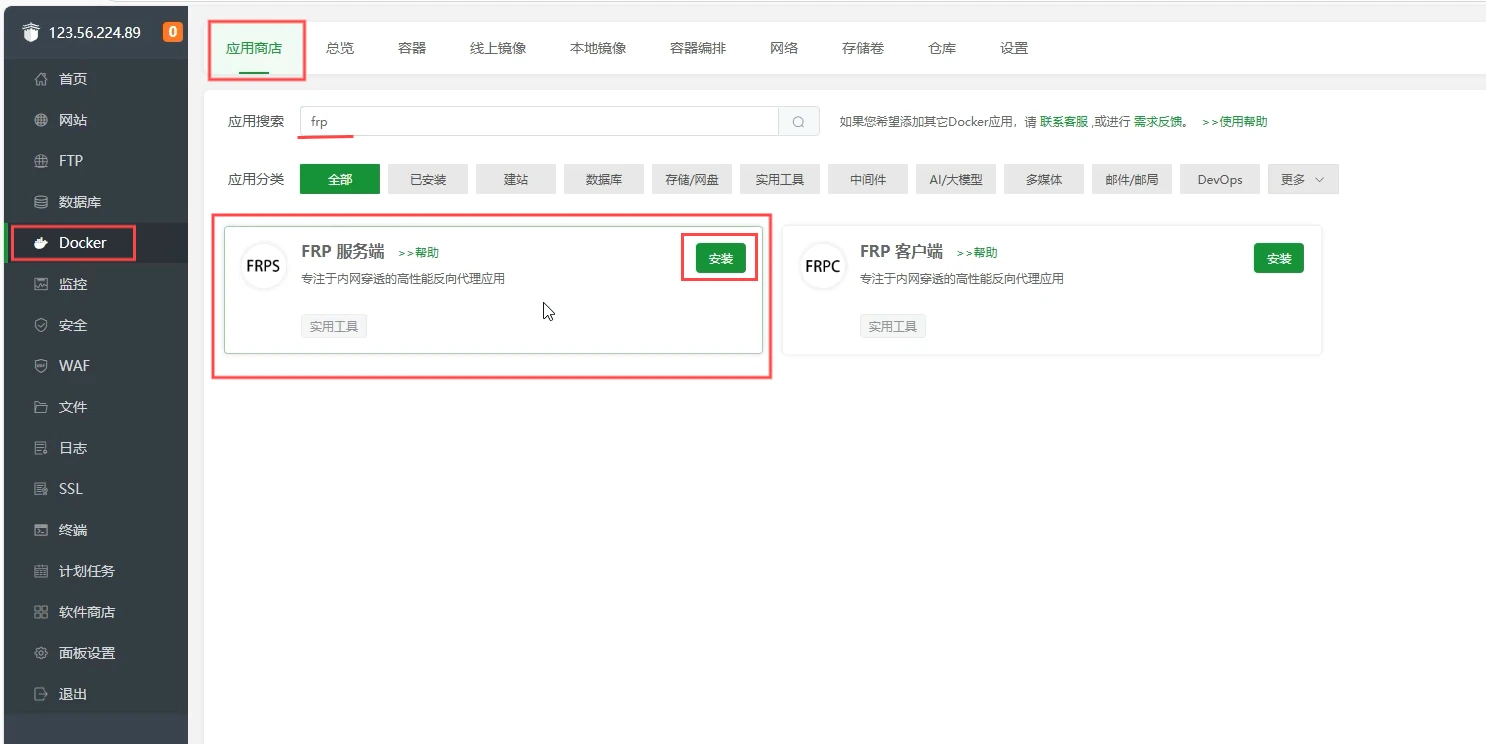This screenshot has width=1486, height=744.
Task: Install the FRP 服务端 app
Action: coord(720,258)
